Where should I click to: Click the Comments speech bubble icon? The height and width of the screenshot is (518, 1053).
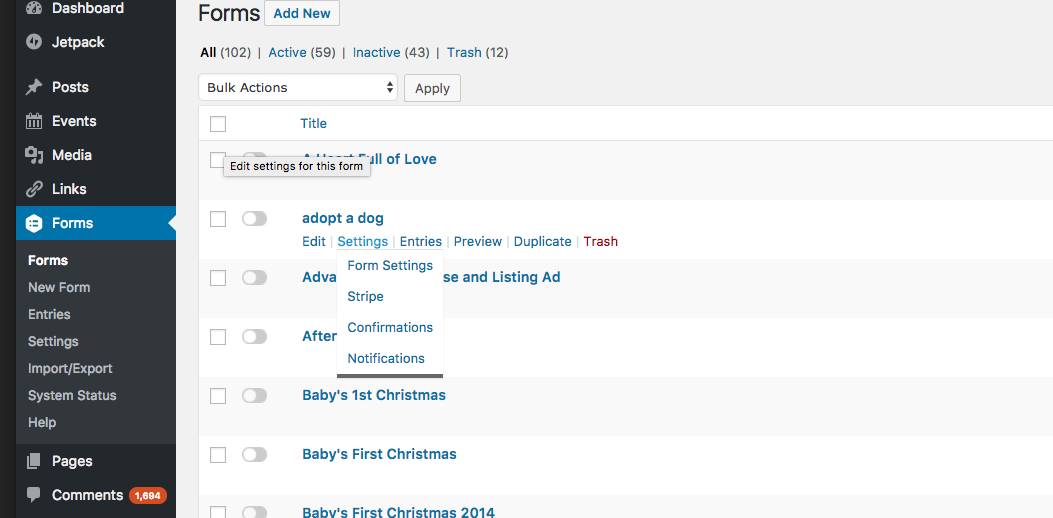pyautogui.click(x=34, y=495)
